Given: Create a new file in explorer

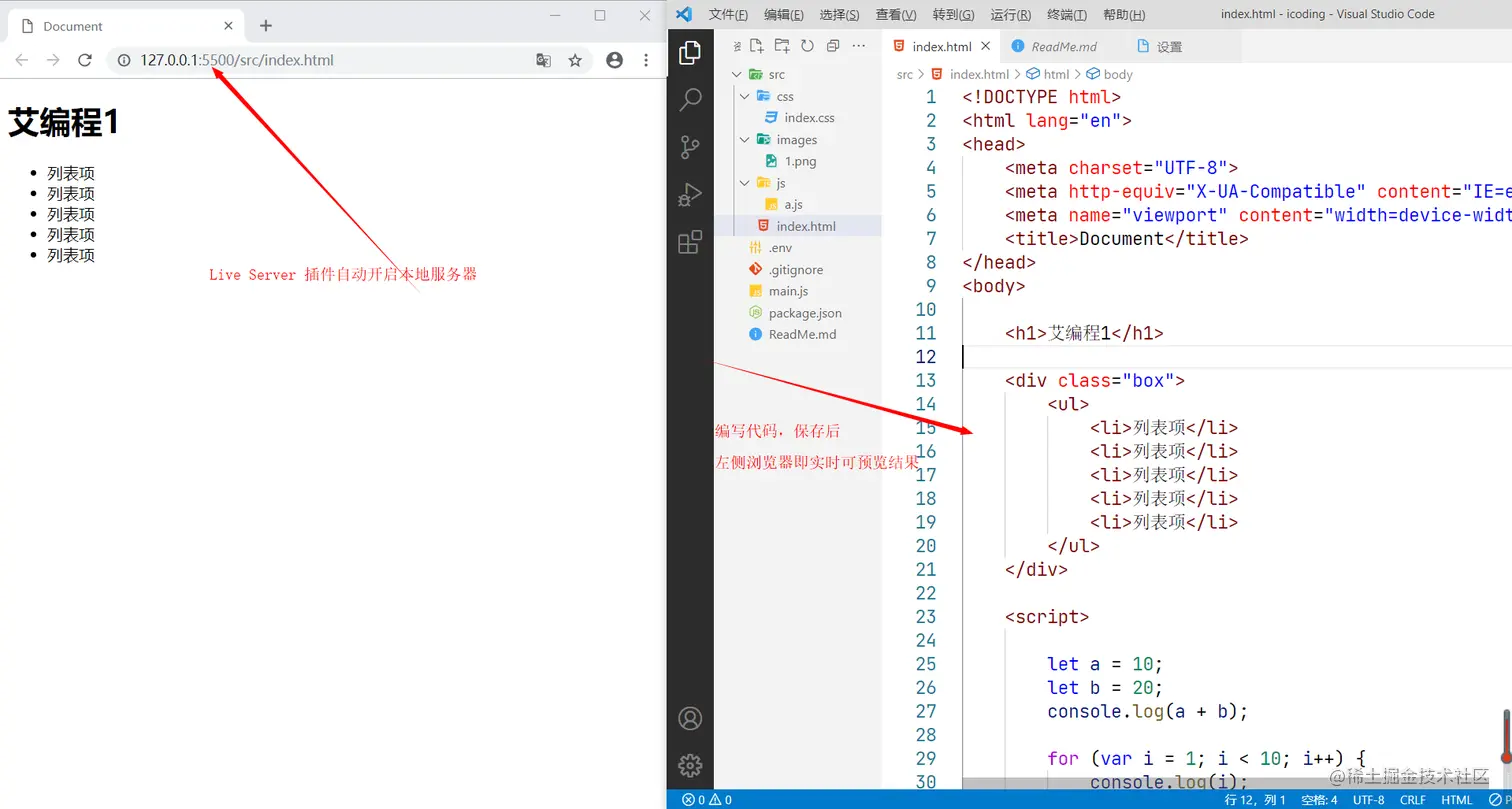Looking at the screenshot, I should click(x=757, y=46).
